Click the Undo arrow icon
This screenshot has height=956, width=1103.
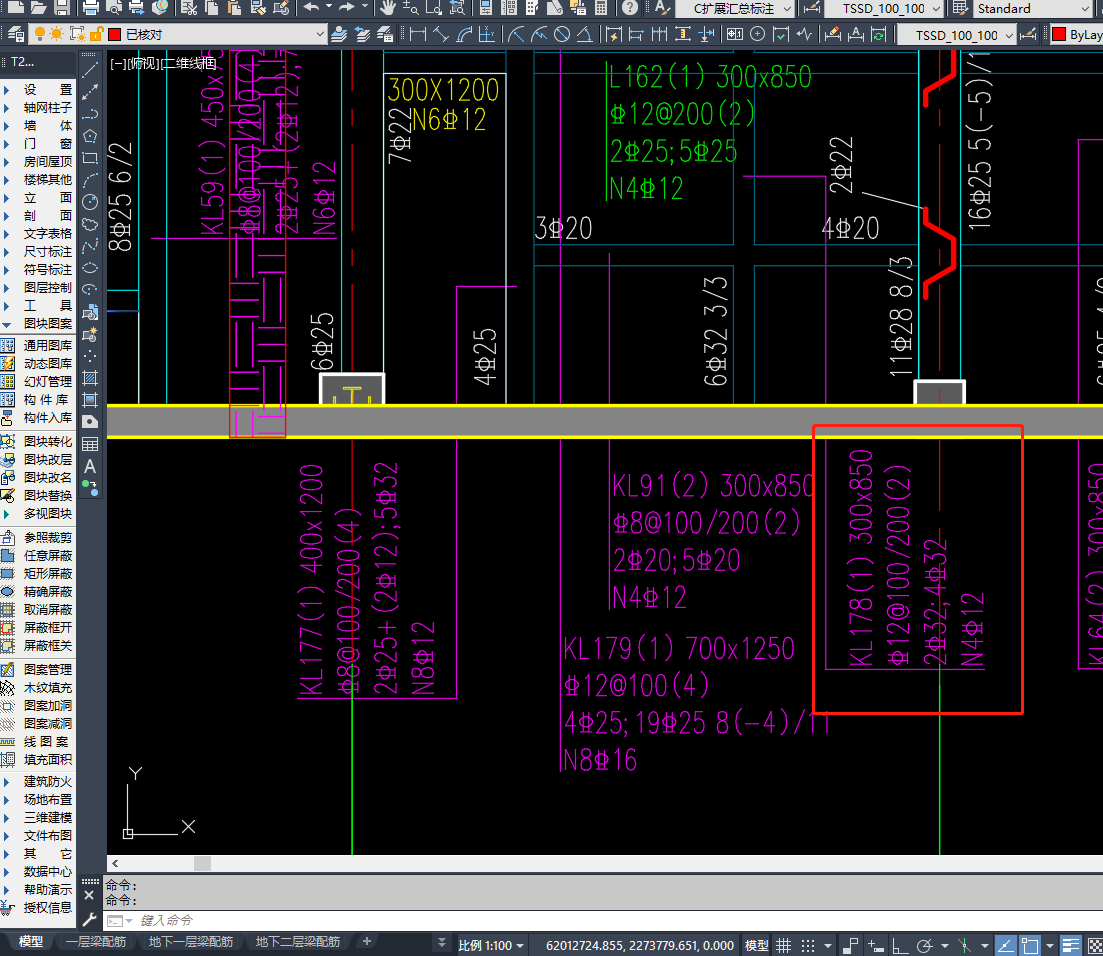point(312,8)
